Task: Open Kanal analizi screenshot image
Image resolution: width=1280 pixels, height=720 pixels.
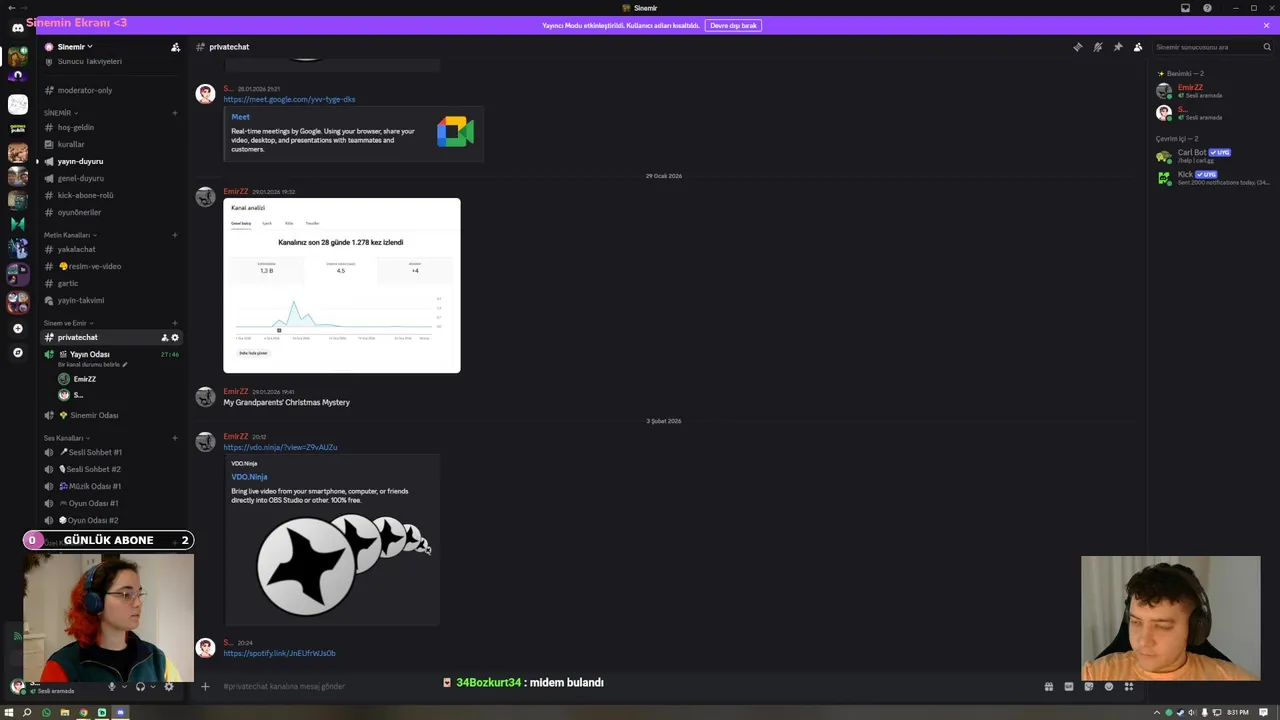Action: point(342,285)
